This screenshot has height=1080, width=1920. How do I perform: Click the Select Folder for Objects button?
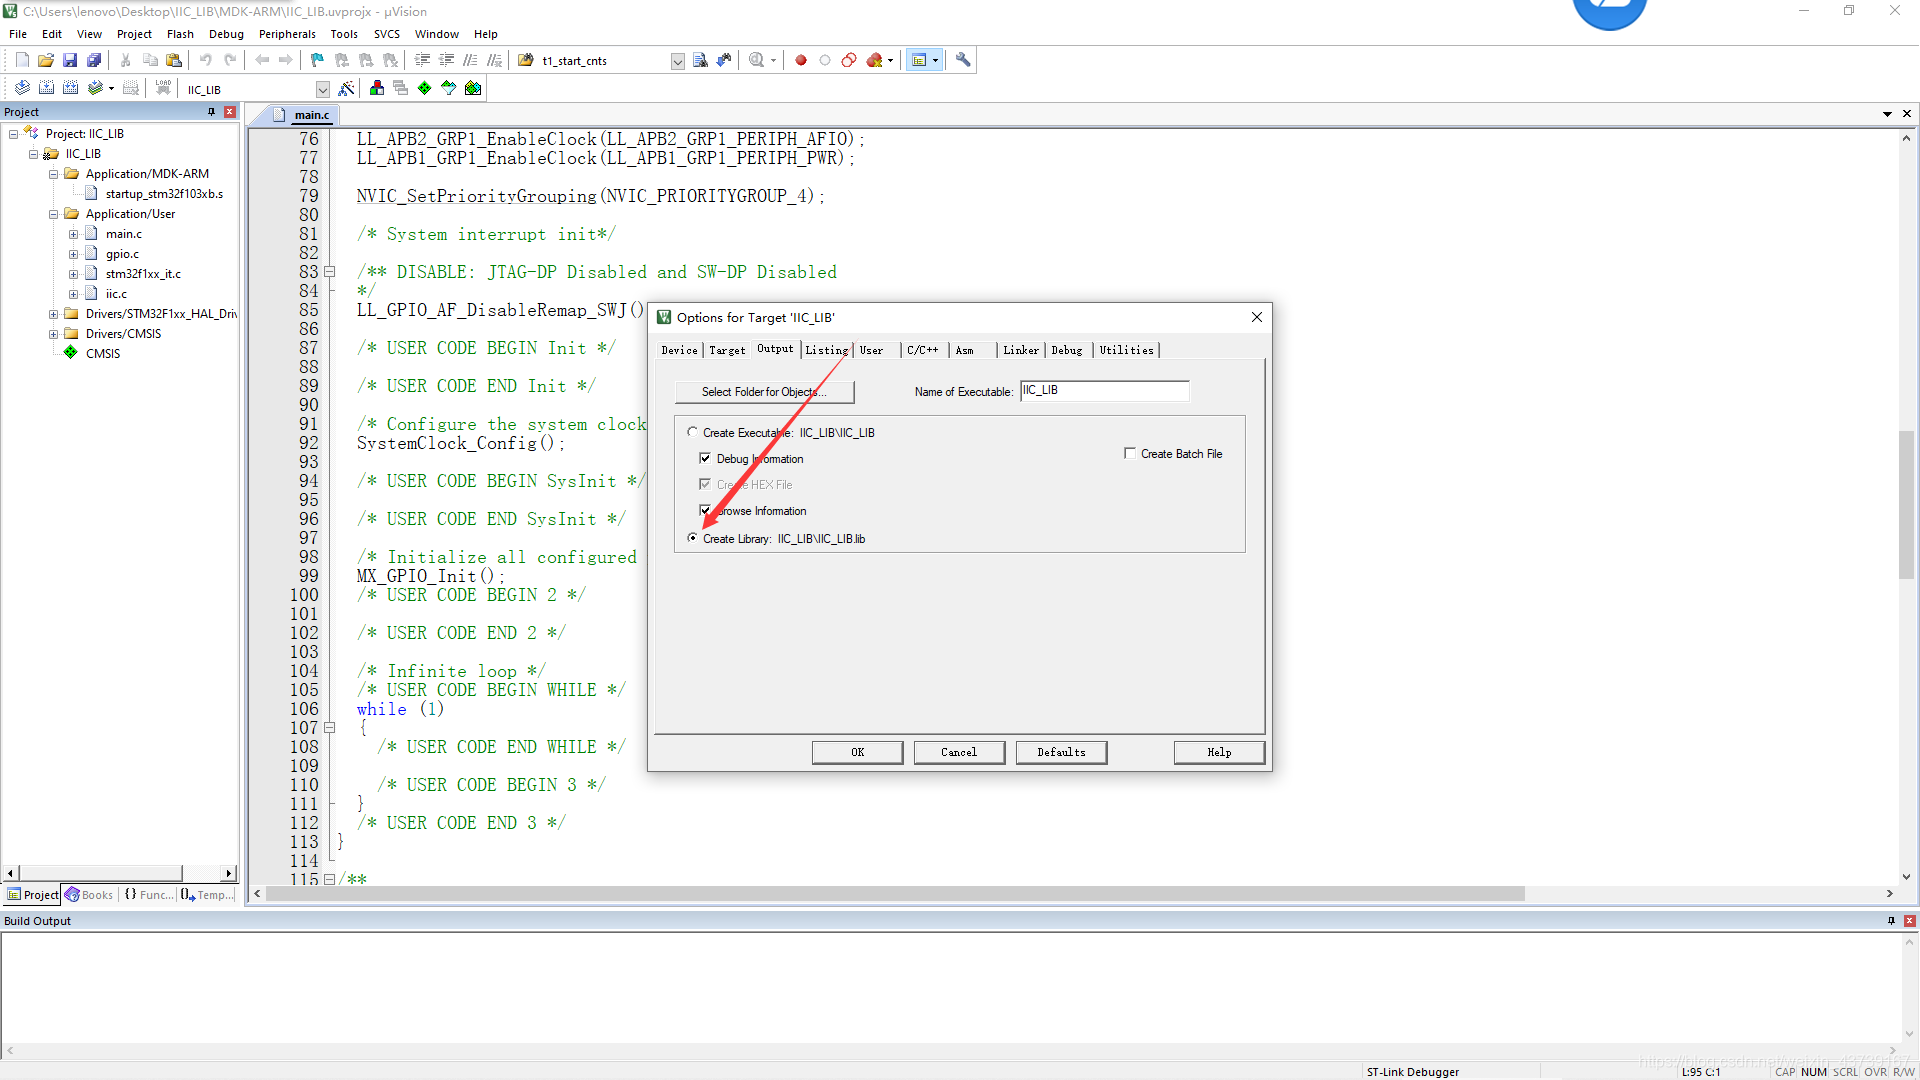point(765,390)
